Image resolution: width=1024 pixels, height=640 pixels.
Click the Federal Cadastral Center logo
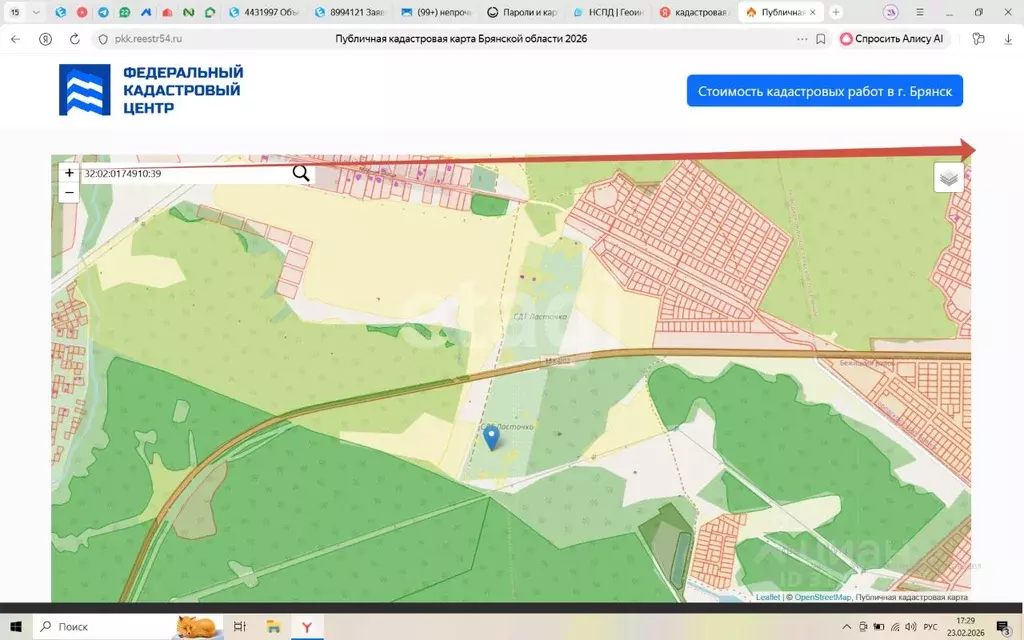click(x=150, y=90)
